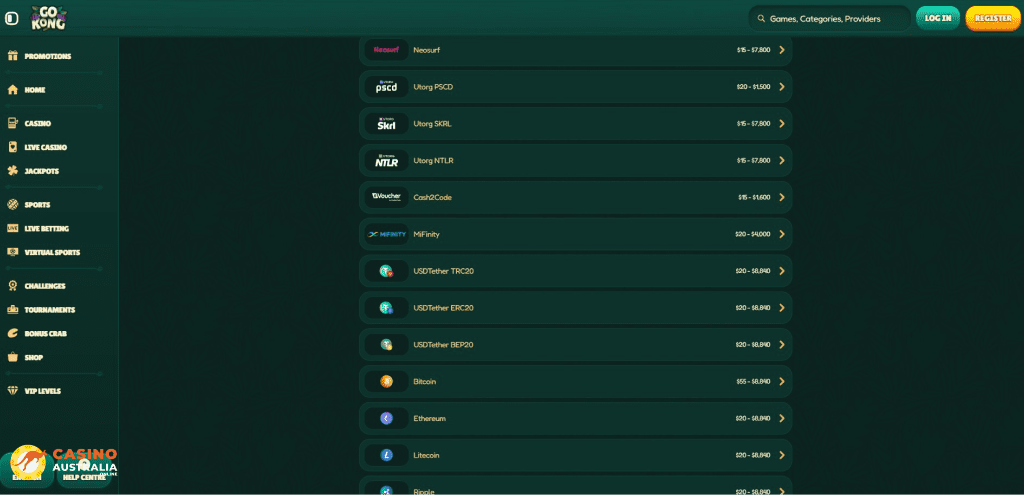The height and width of the screenshot is (495, 1024).
Task: Open the Tournaments page
Action: 50,310
